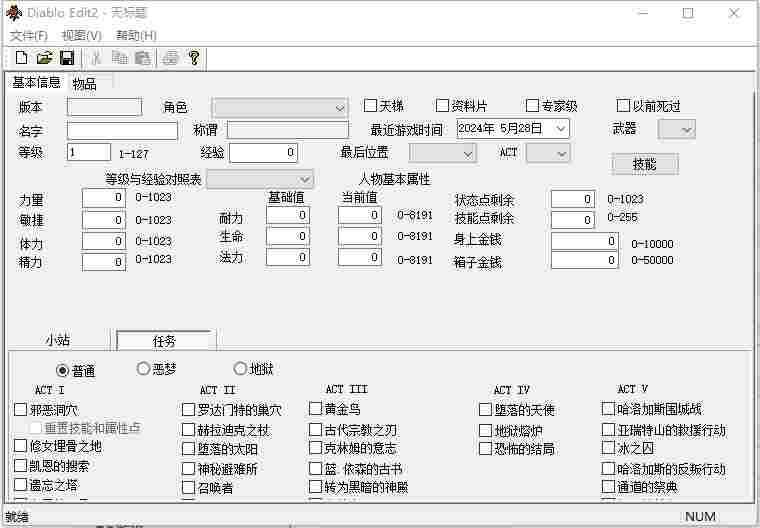Toggle the 资料片 checkbox

tap(442, 105)
